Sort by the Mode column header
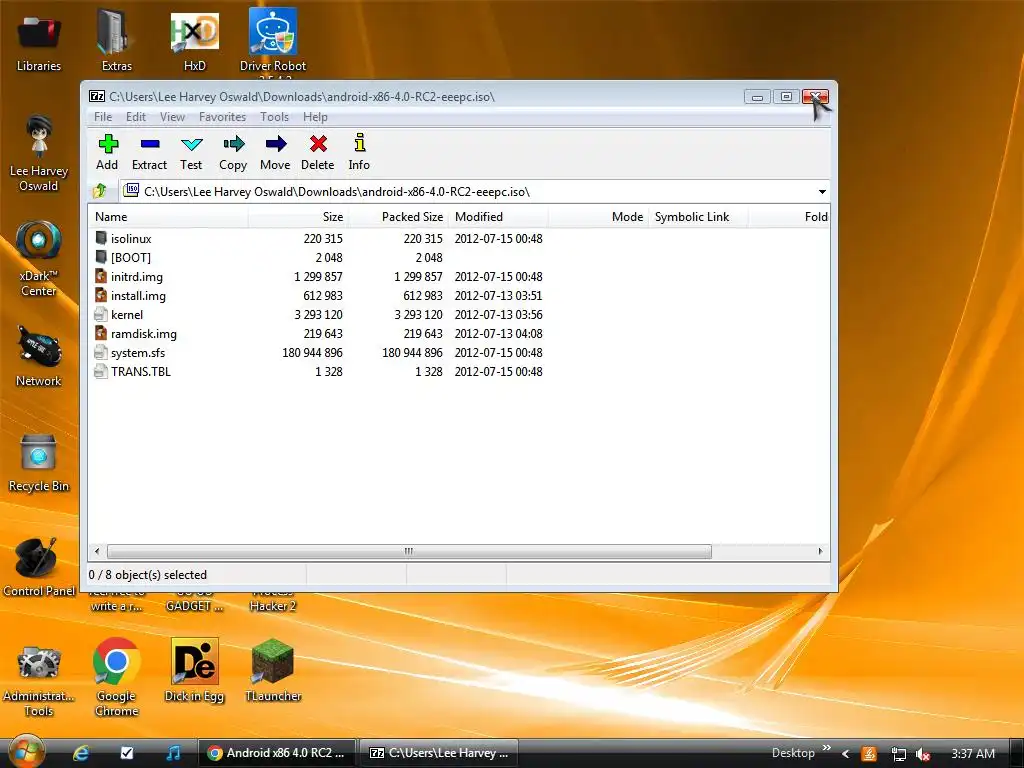This screenshot has width=1024, height=768. [x=598, y=217]
